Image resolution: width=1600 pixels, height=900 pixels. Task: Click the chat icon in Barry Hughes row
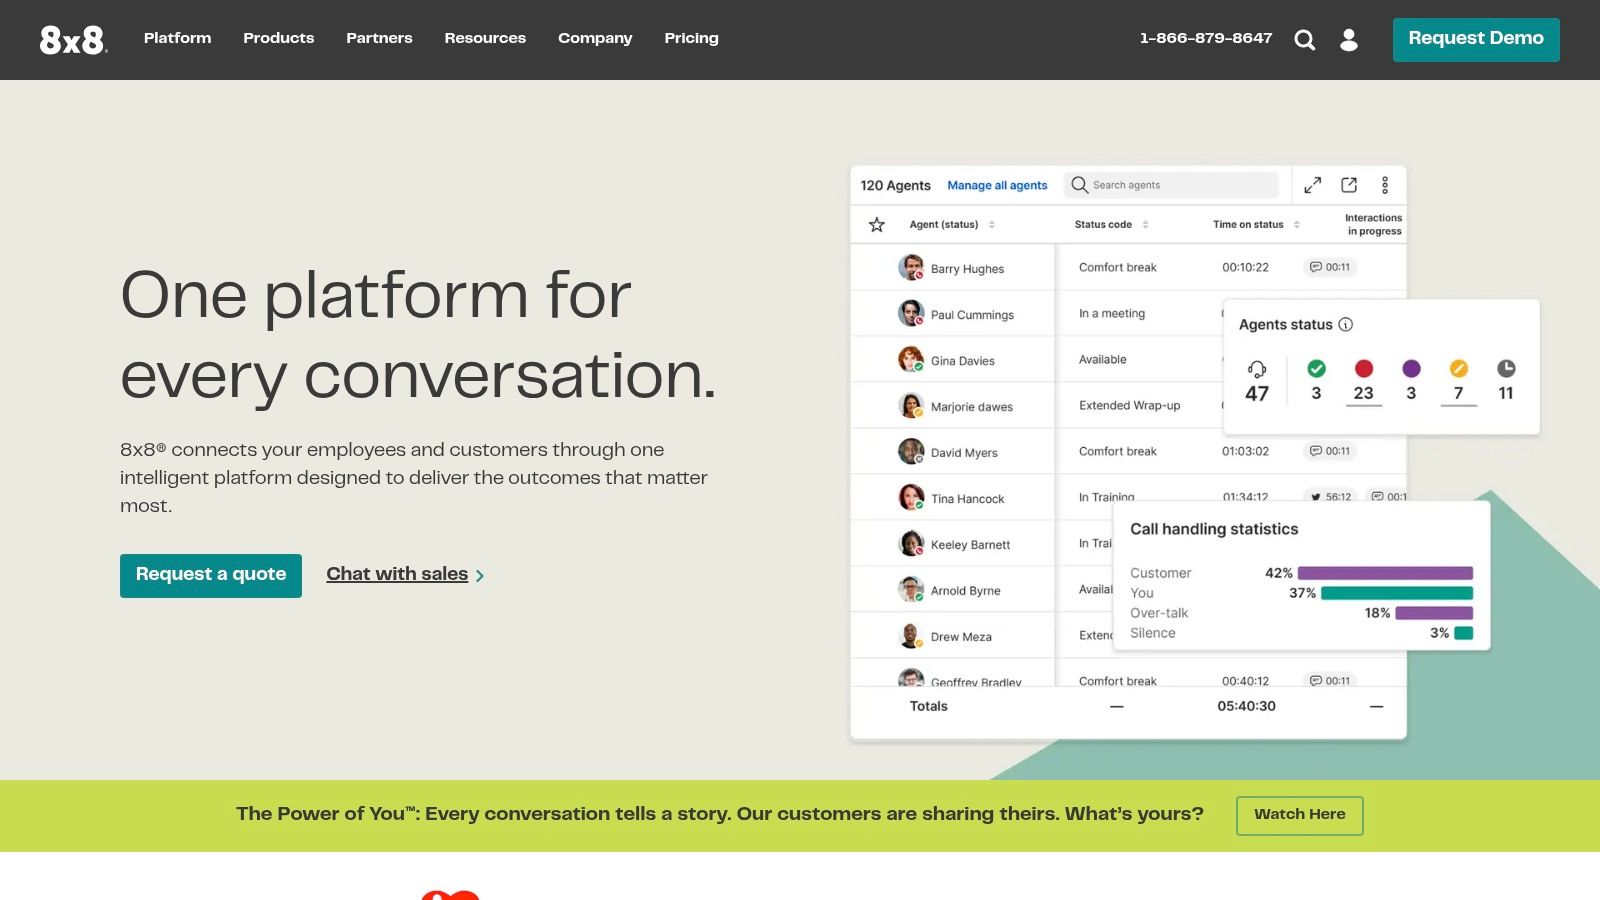tap(1316, 267)
